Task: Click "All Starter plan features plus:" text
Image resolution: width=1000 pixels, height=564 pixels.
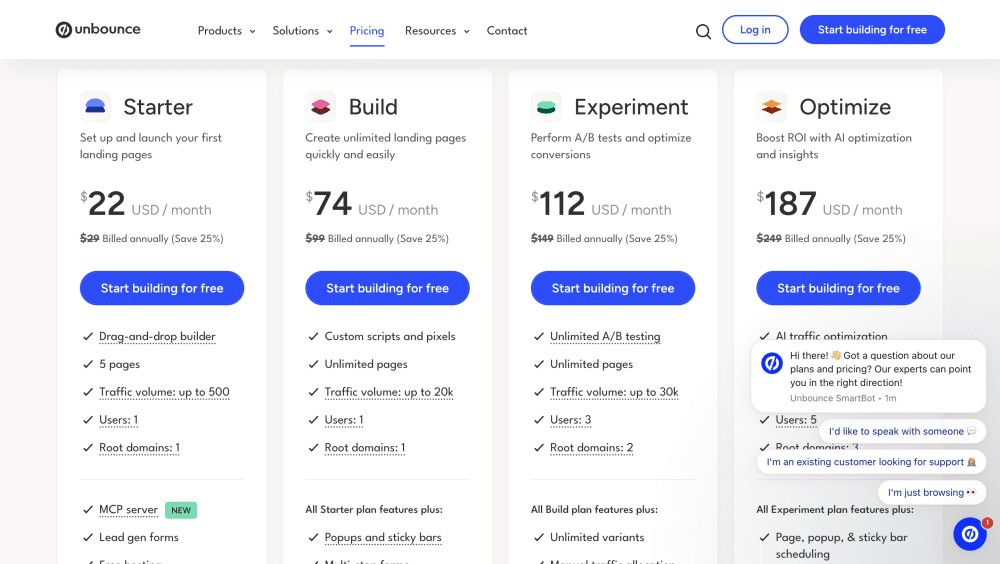Action: point(374,510)
